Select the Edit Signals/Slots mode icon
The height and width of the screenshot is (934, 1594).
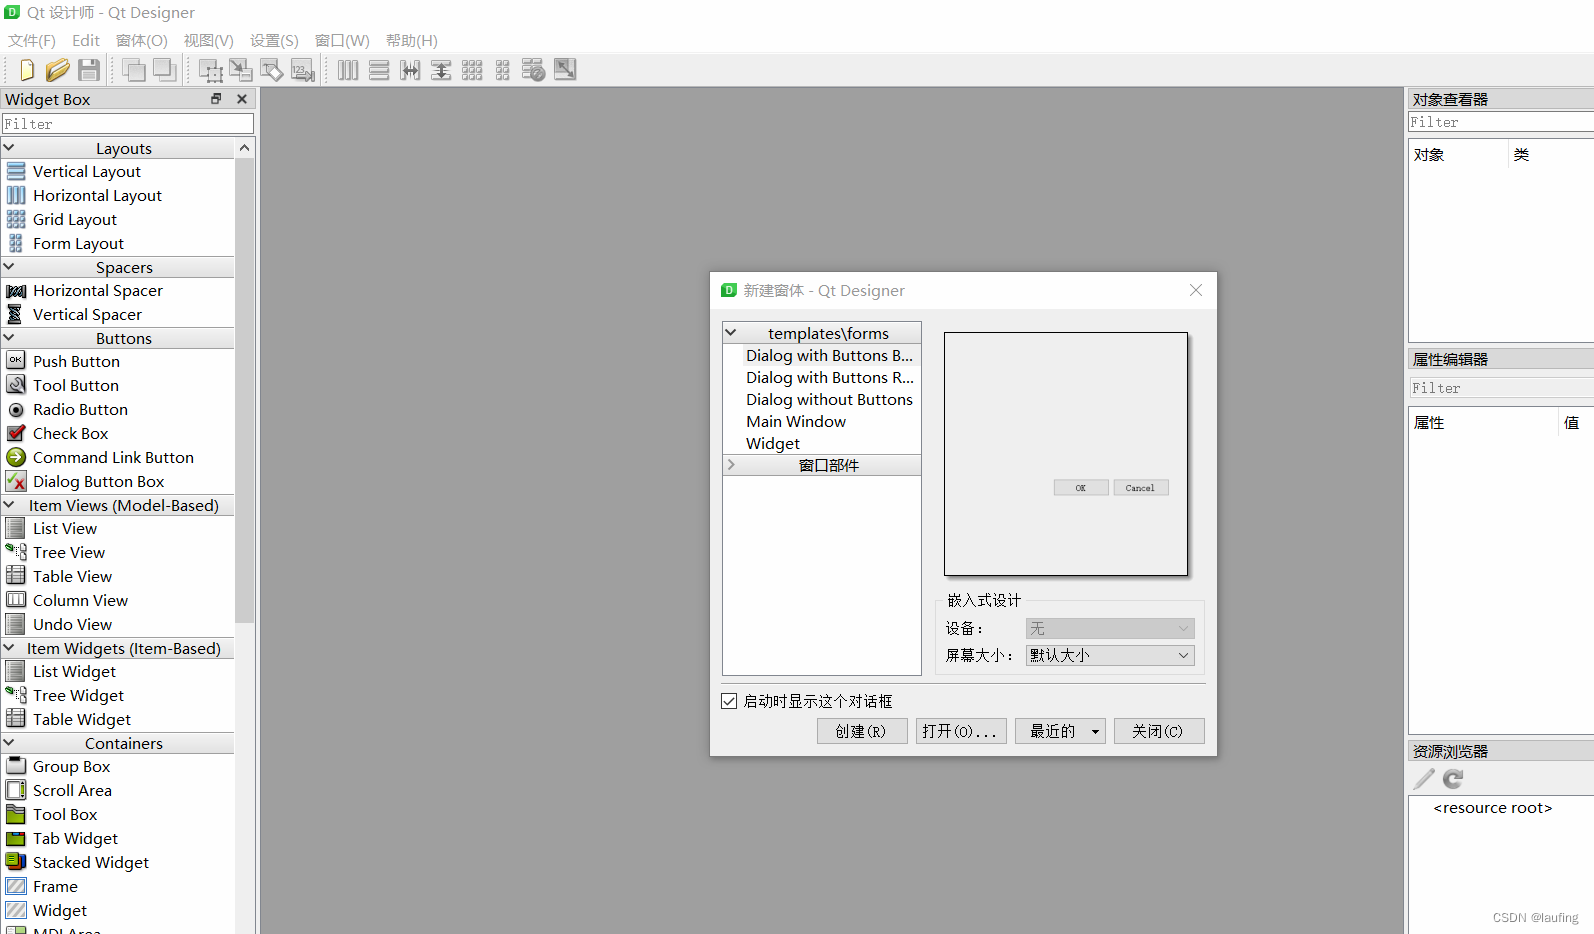[241, 70]
